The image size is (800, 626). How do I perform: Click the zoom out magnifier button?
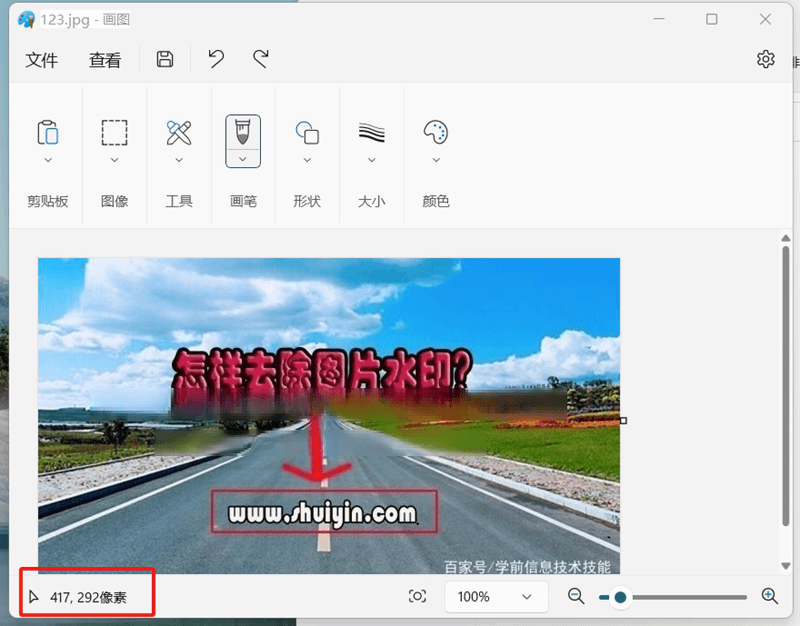pos(576,596)
